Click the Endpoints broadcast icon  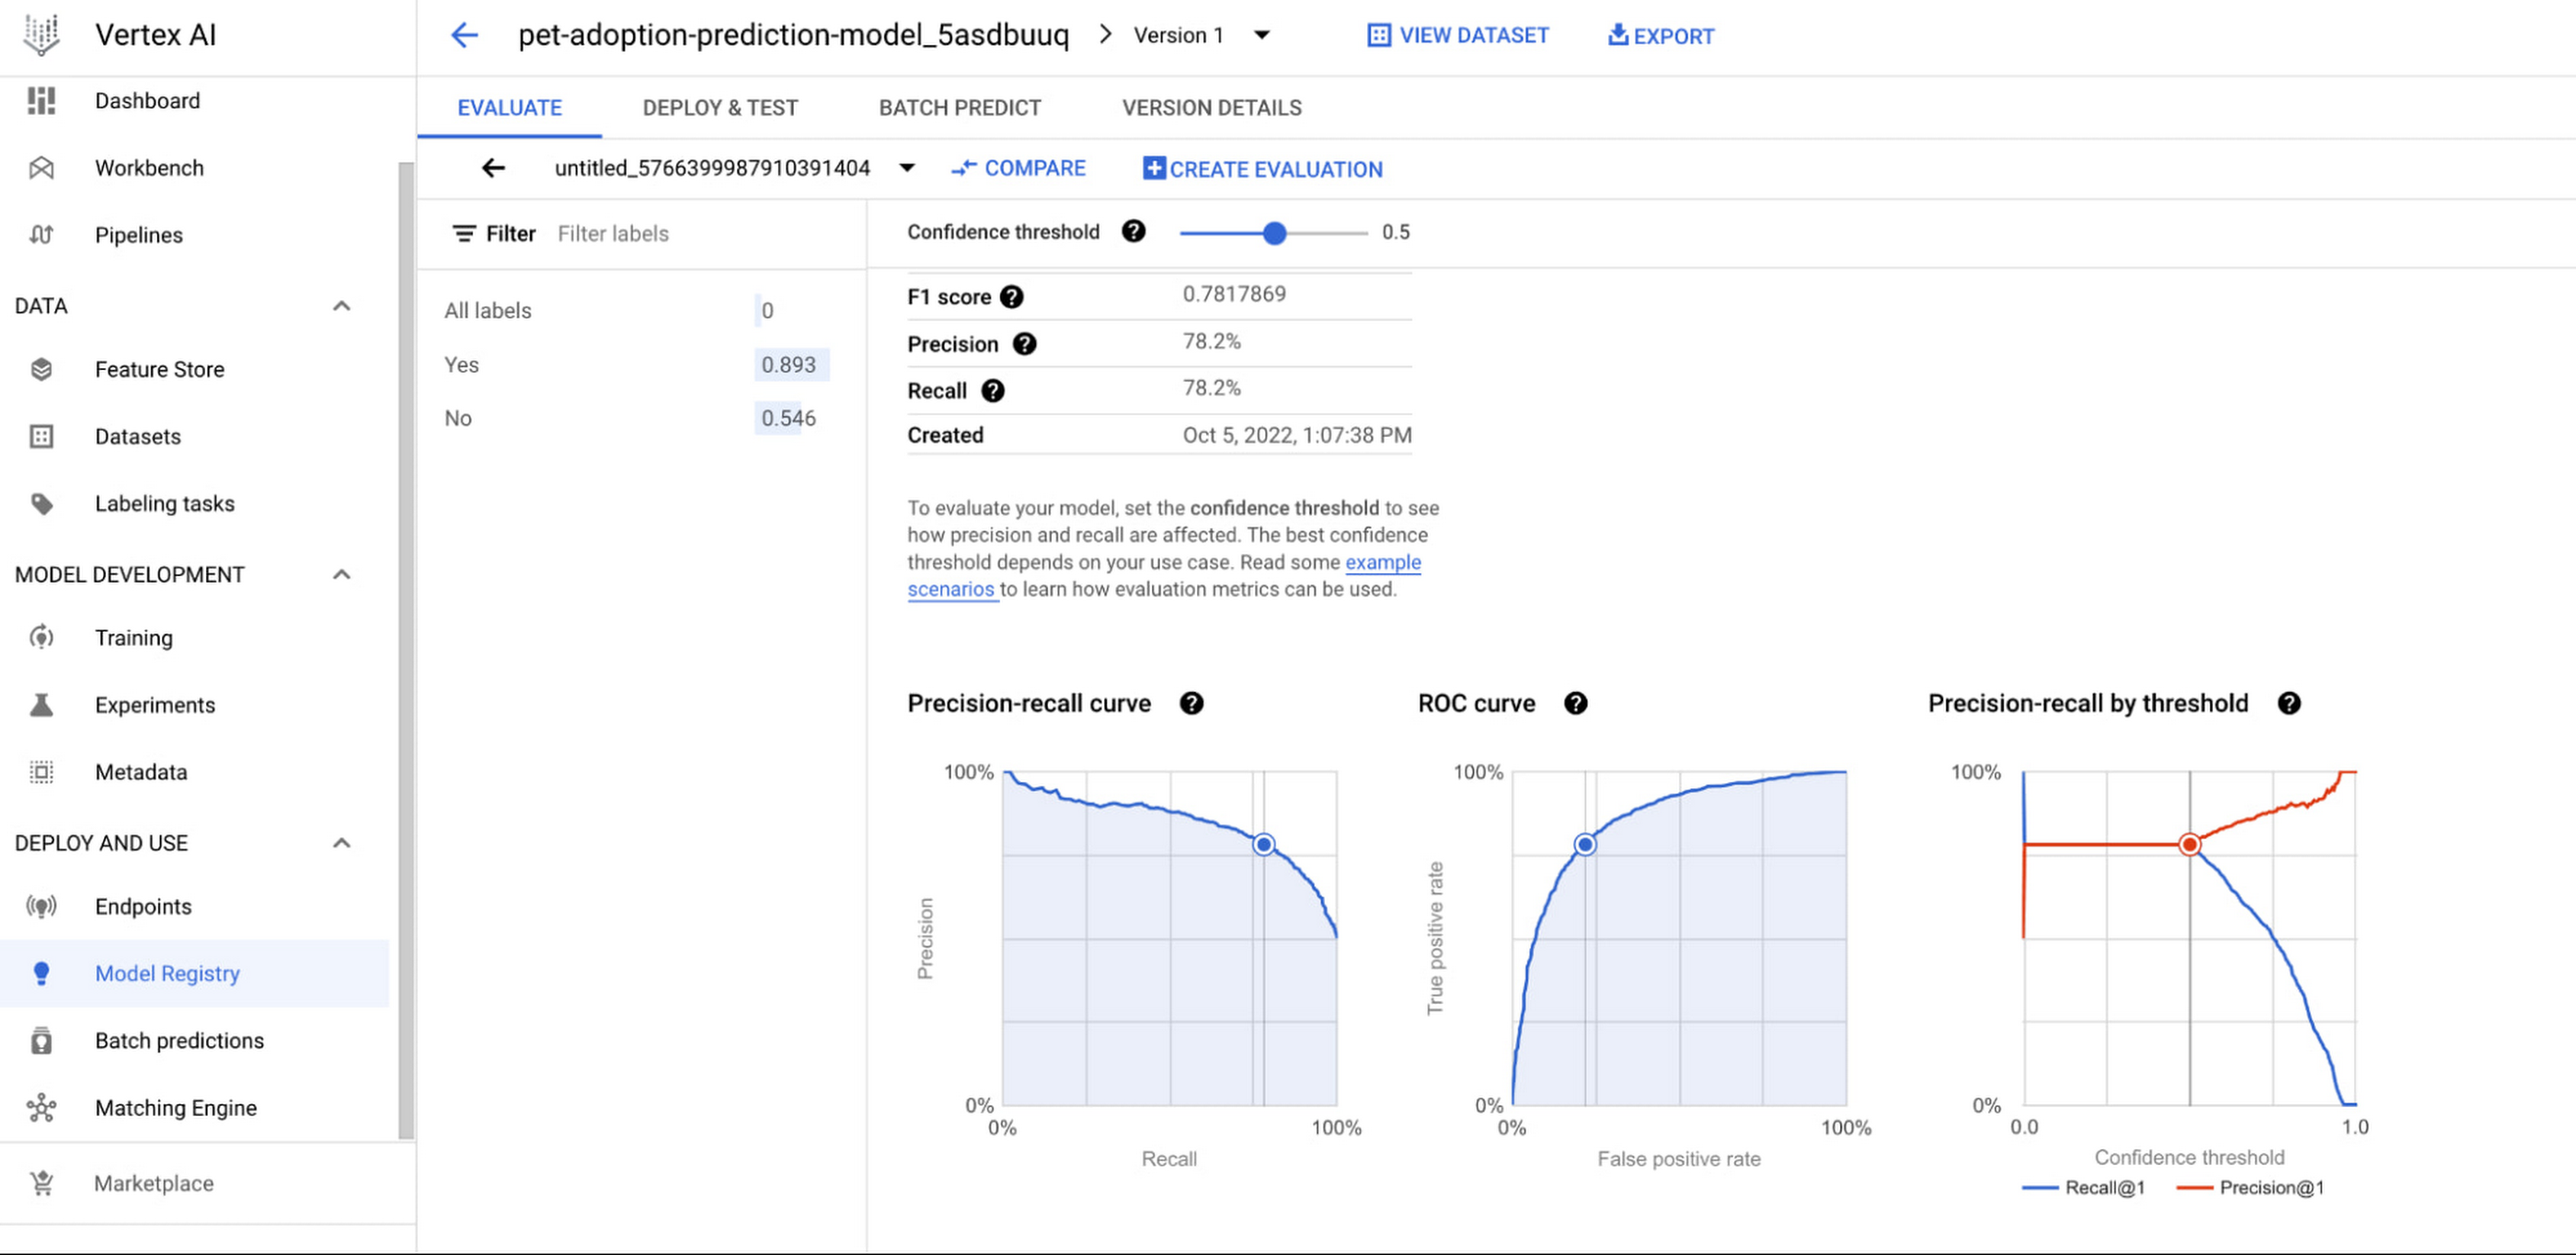(x=41, y=907)
